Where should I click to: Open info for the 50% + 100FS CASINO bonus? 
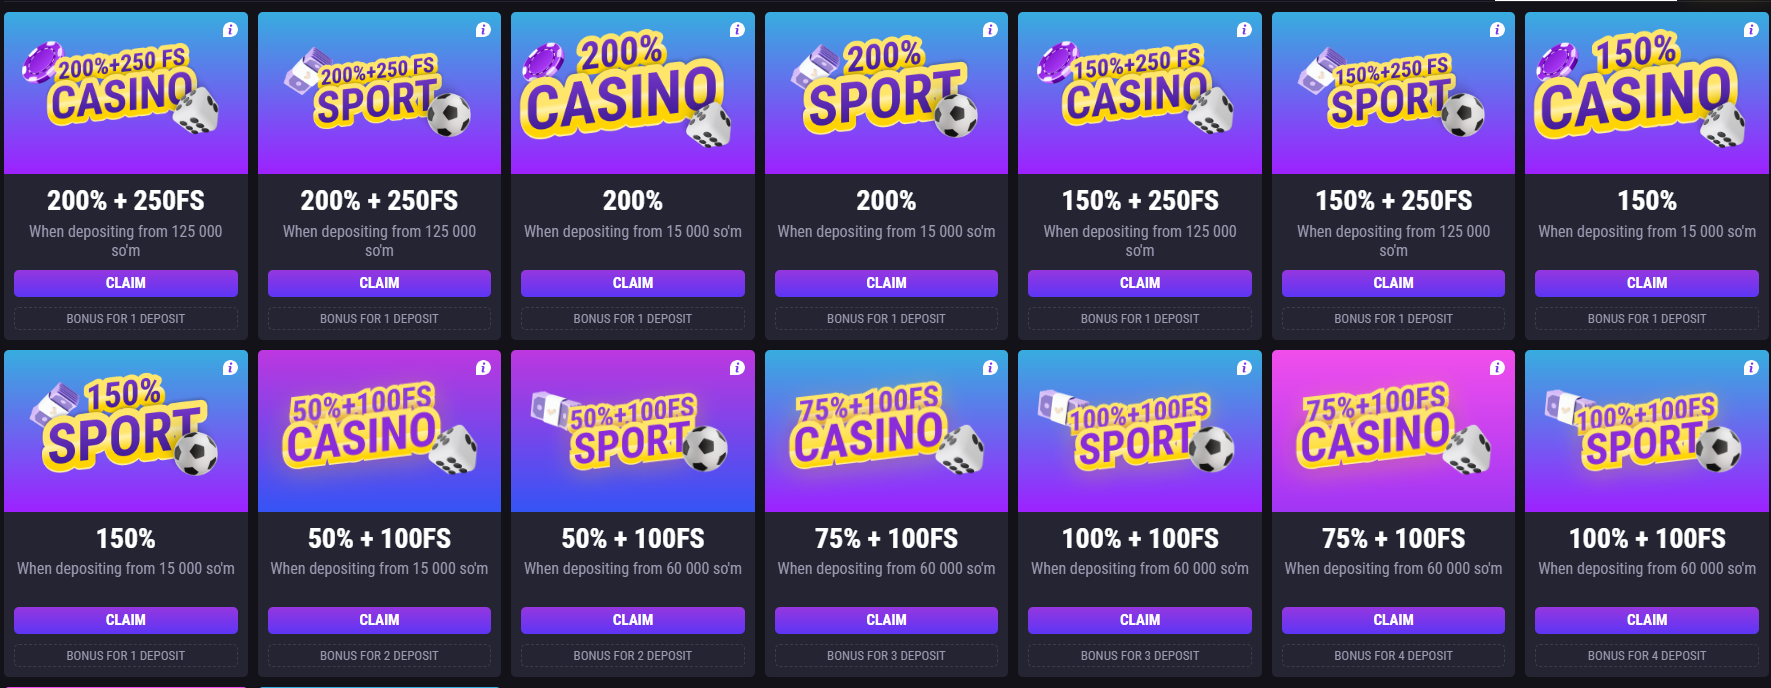coord(485,367)
